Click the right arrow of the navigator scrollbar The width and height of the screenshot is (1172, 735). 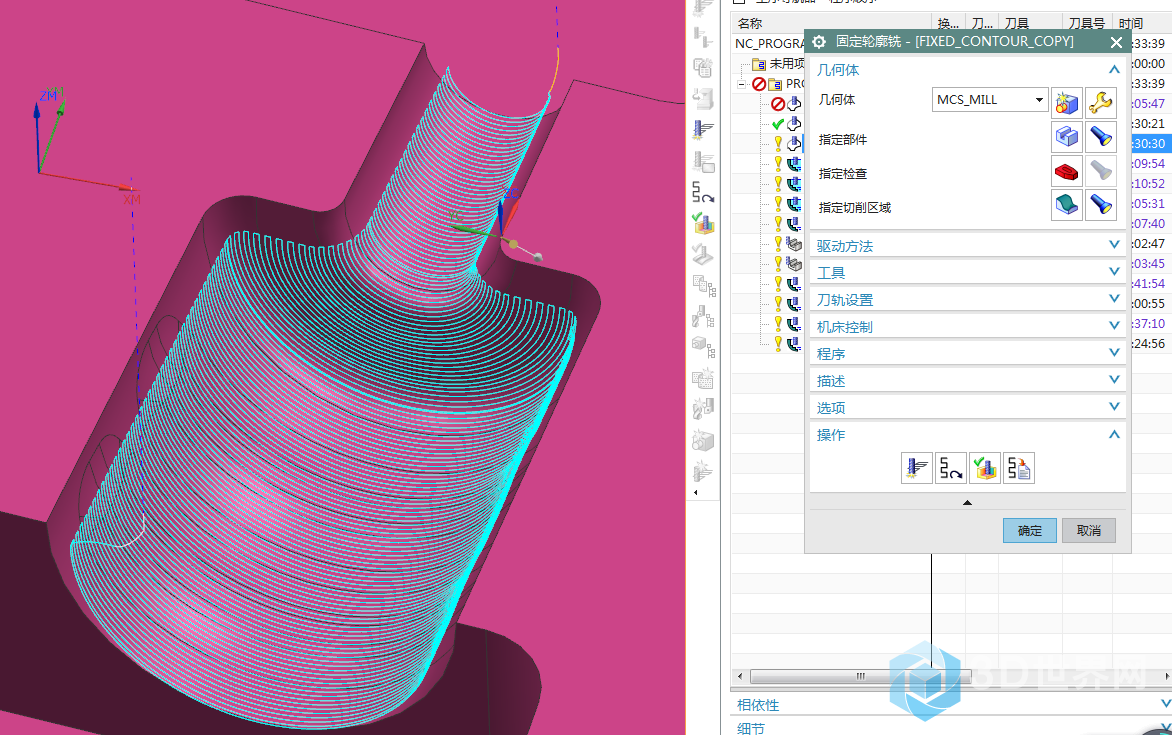(1167, 677)
